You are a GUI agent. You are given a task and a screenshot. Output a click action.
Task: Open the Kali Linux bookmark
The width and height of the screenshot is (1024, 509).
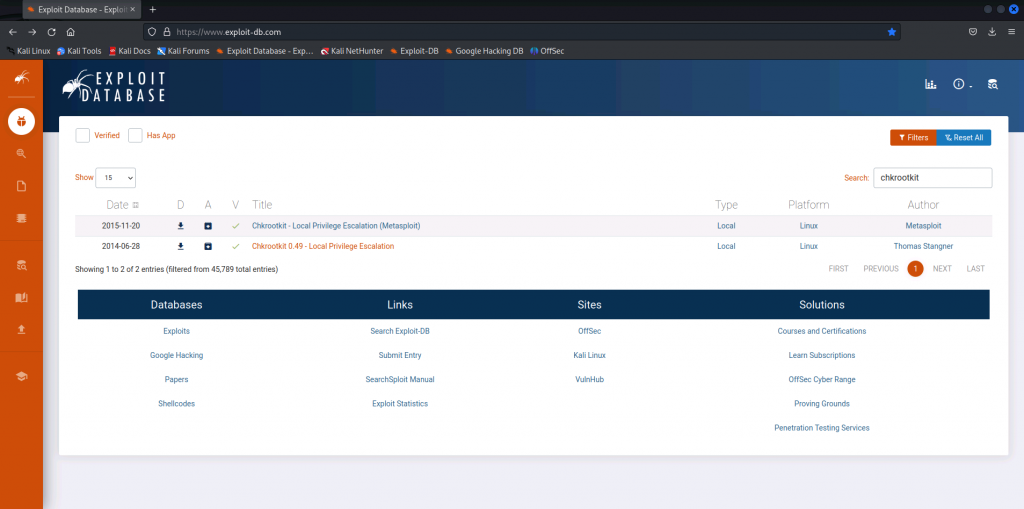click(28, 50)
